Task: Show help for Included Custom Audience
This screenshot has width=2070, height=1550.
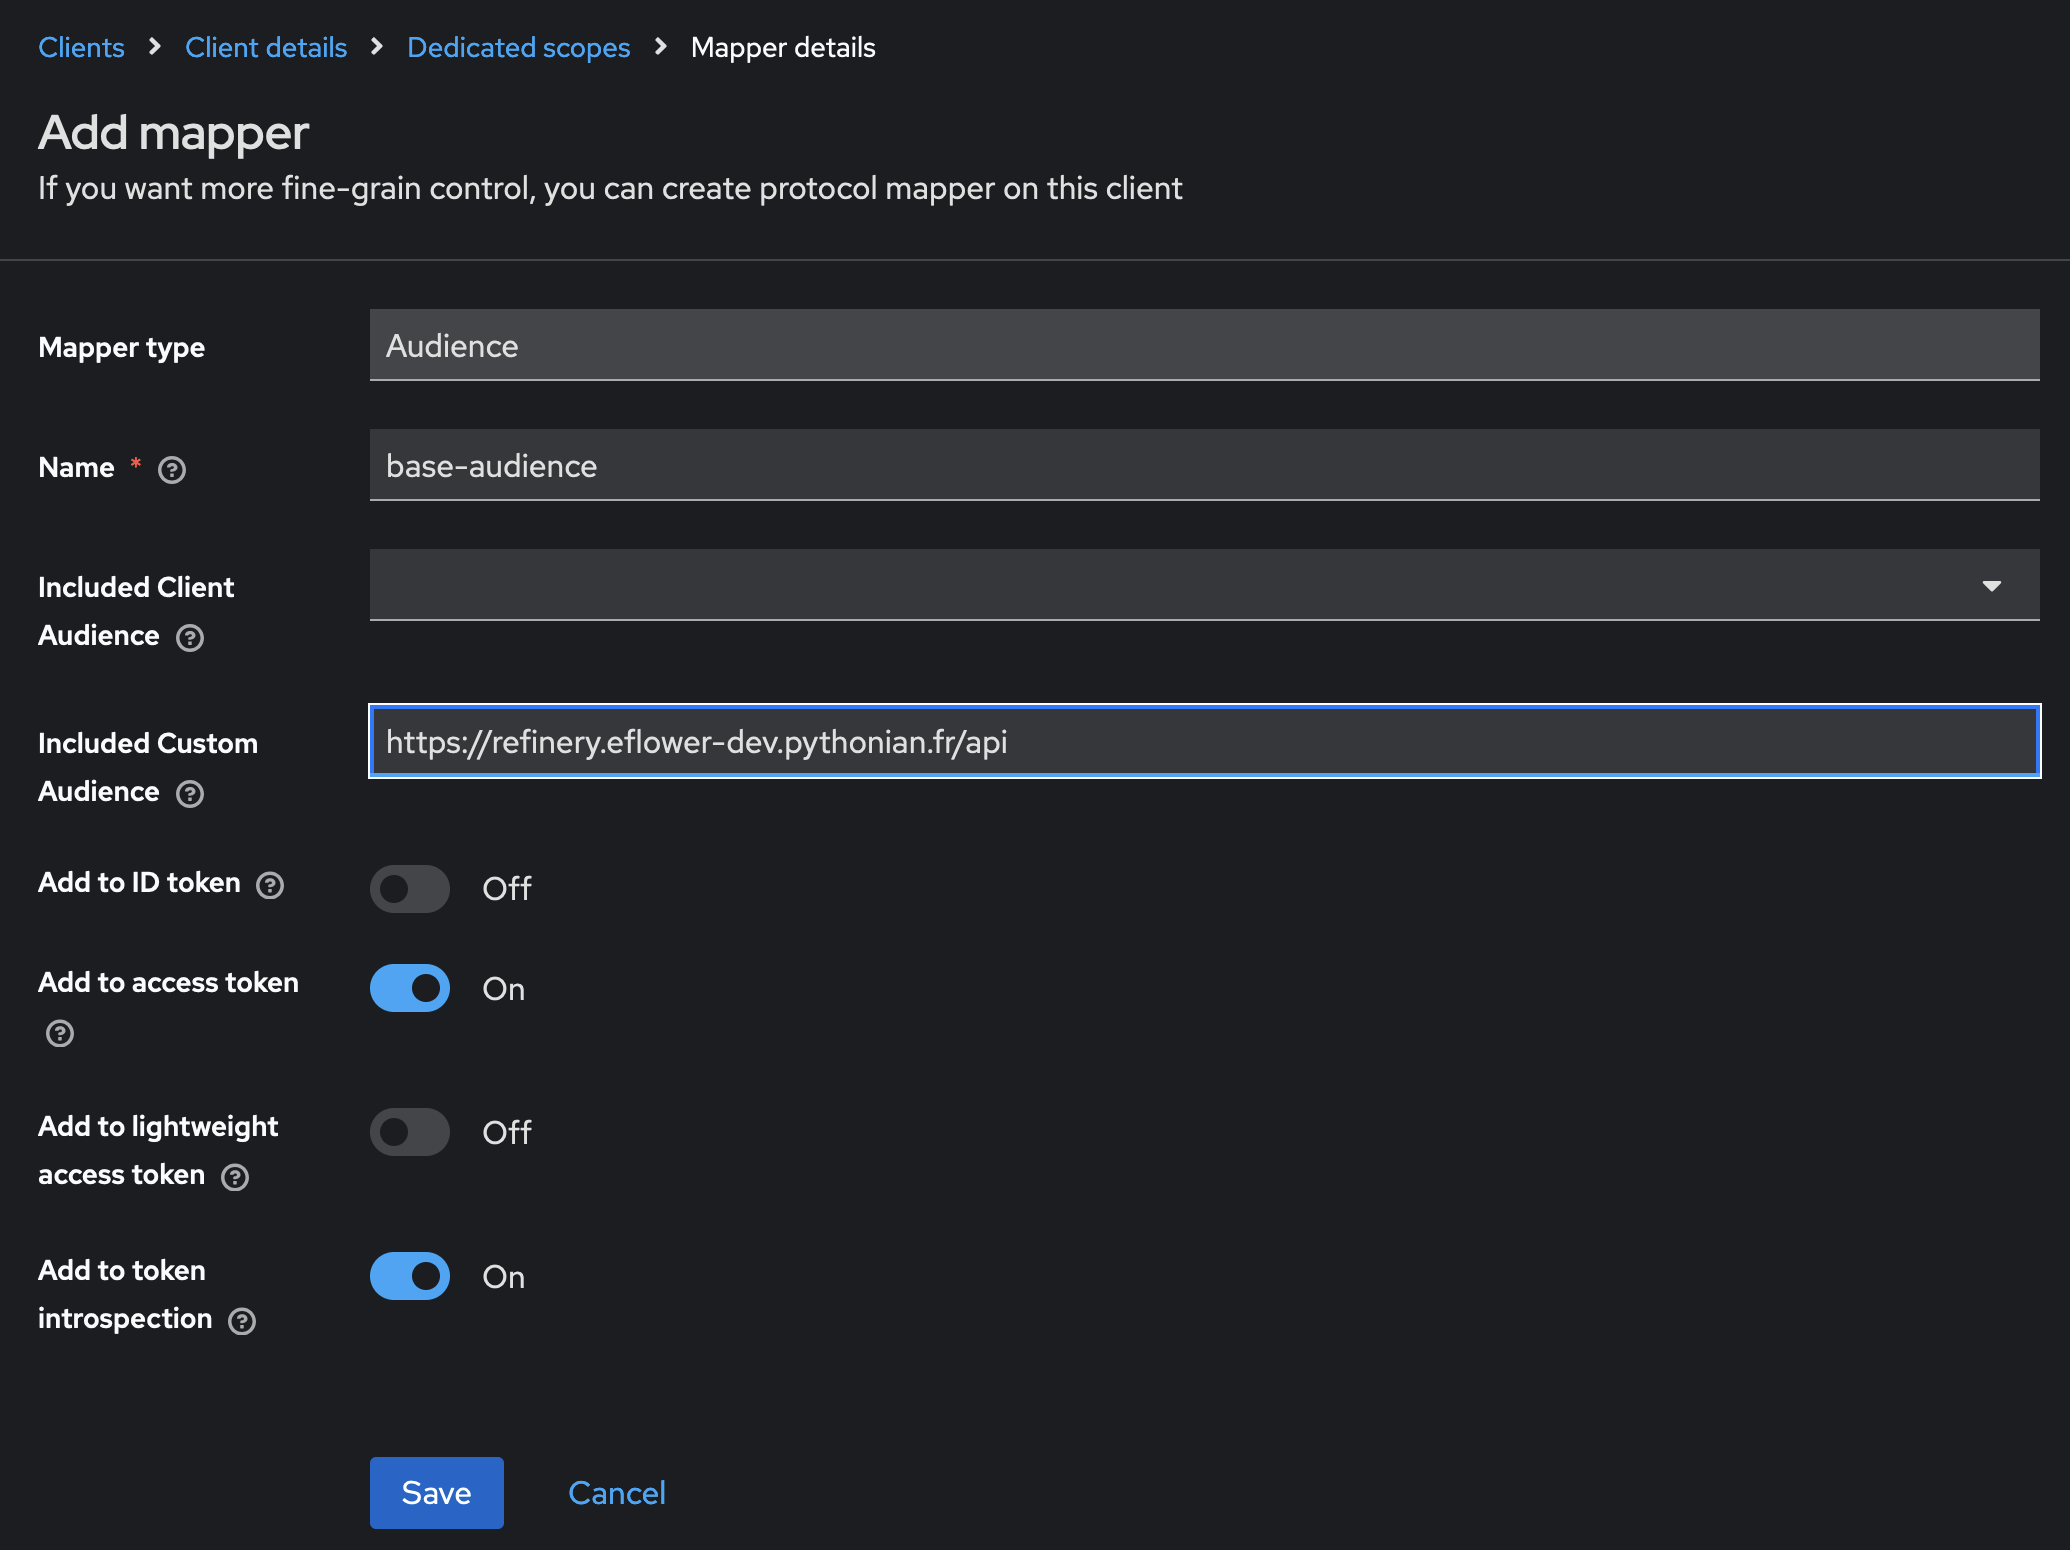Action: pos(190,794)
